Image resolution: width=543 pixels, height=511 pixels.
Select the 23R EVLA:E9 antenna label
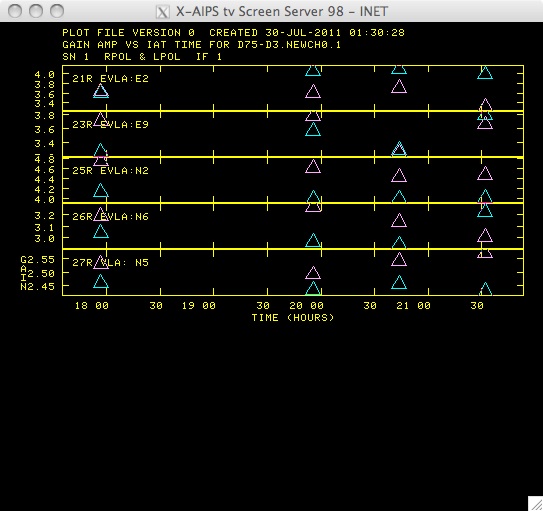(110, 125)
